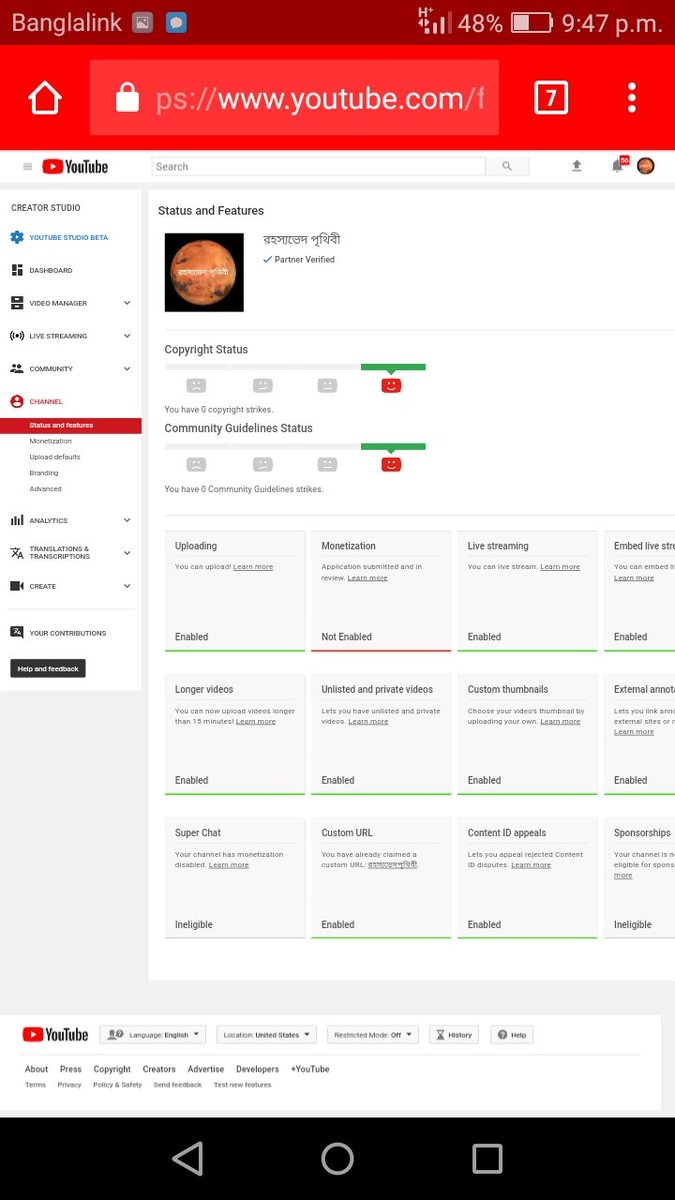Viewport: 675px width, 1200px height.
Task: Click the History button in the footer
Action: tap(454, 1035)
